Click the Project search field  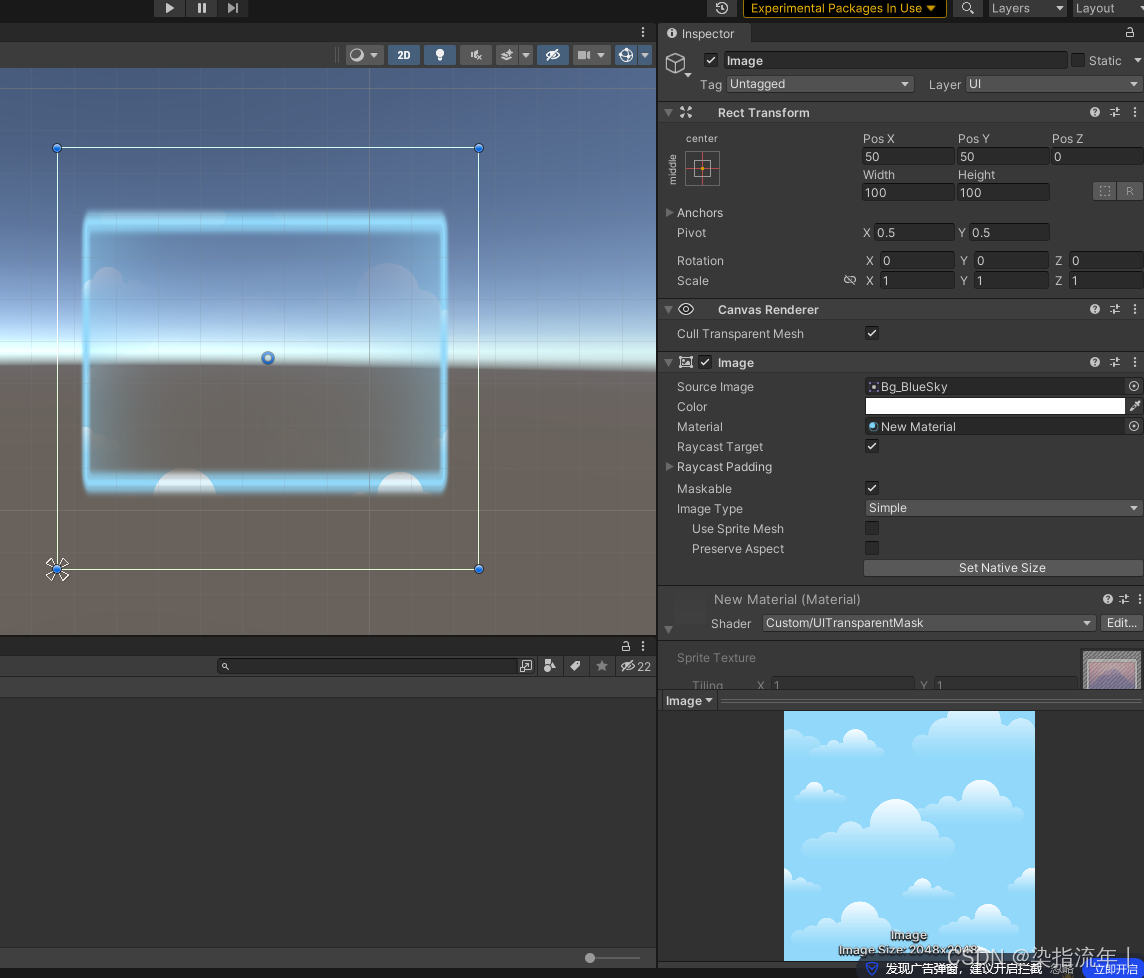tap(367, 666)
